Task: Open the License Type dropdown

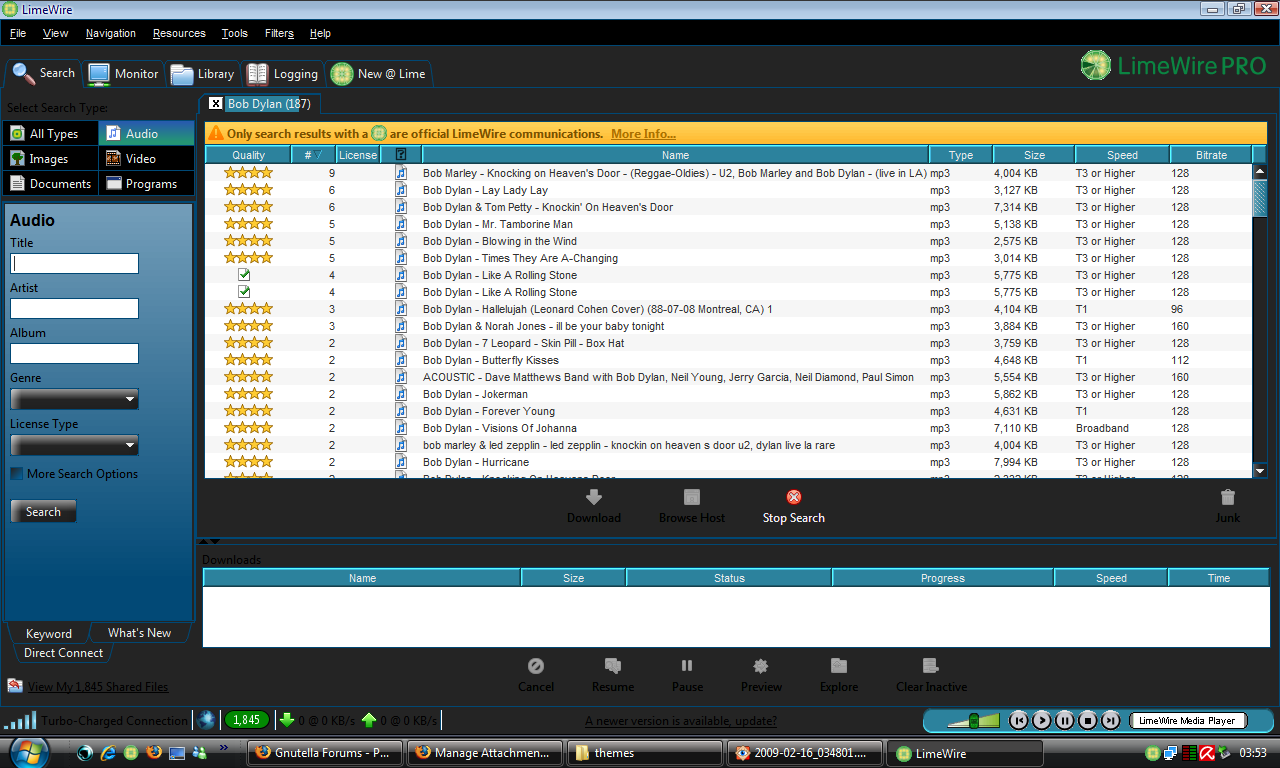Action: click(74, 445)
